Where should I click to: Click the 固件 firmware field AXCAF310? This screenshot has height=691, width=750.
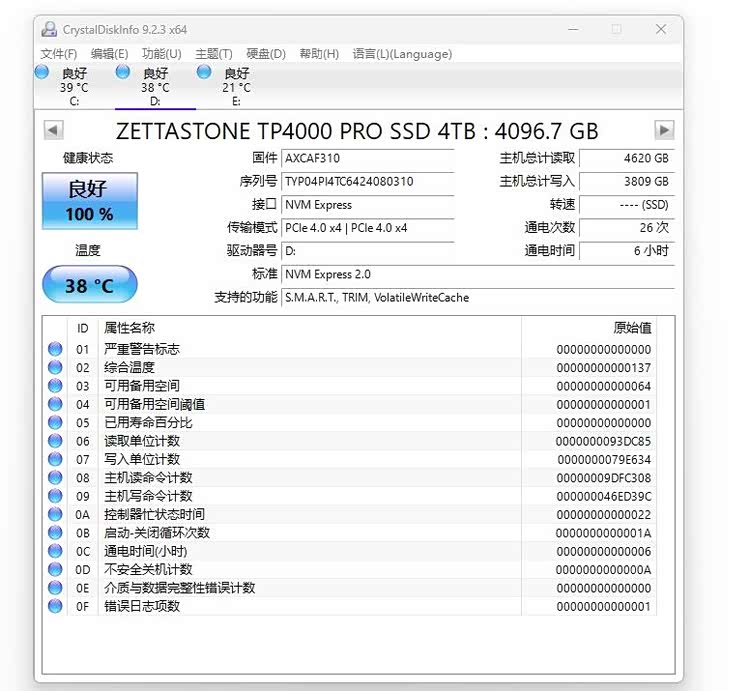click(367, 158)
